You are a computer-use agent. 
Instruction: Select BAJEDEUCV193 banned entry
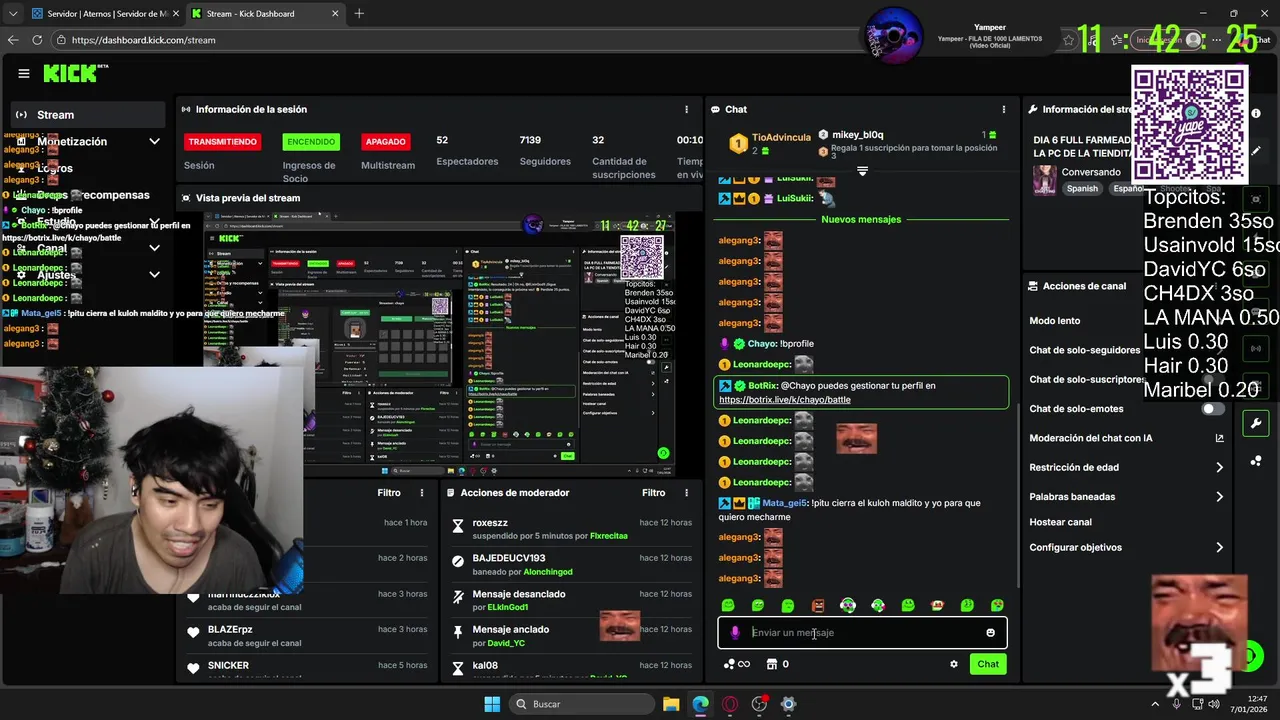coord(569,565)
